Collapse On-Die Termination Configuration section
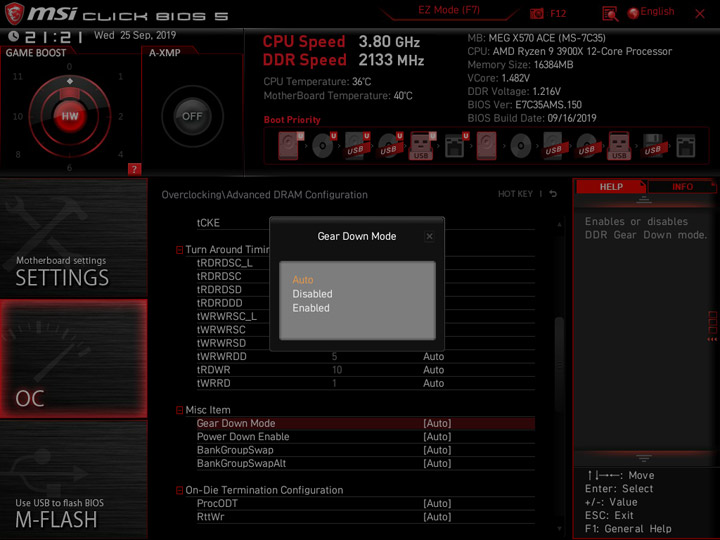 pyautogui.click(x=180, y=490)
